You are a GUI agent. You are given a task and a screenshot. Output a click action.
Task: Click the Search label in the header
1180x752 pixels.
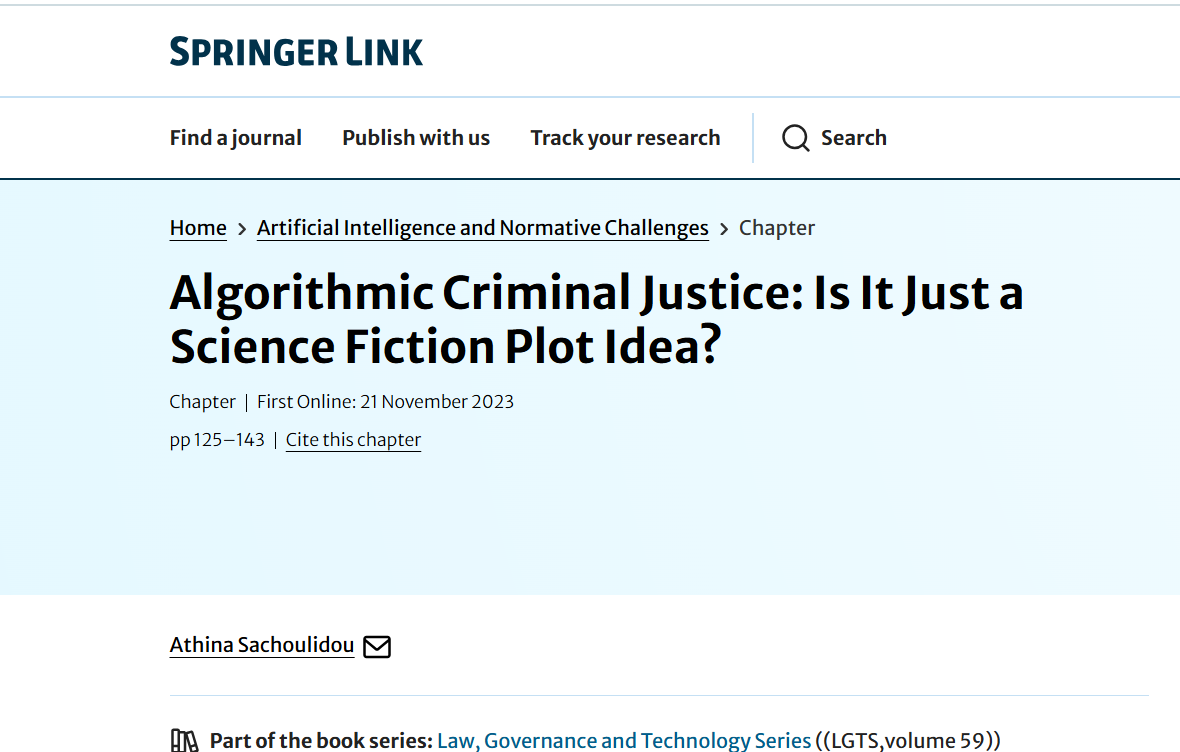pyautogui.click(x=853, y=138)
